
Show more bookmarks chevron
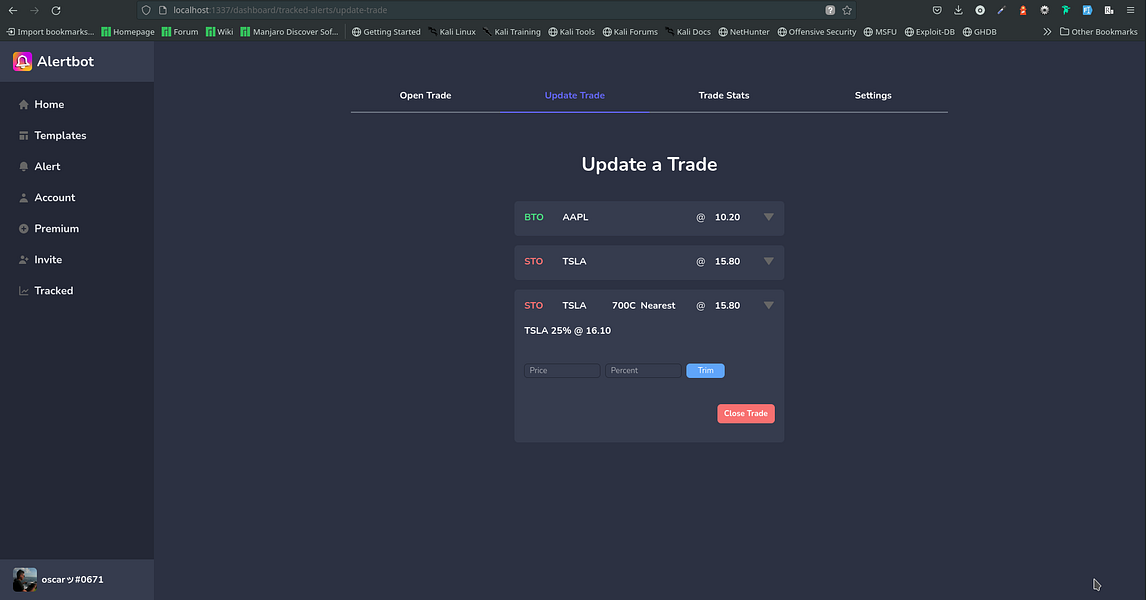coord(1047,31)
